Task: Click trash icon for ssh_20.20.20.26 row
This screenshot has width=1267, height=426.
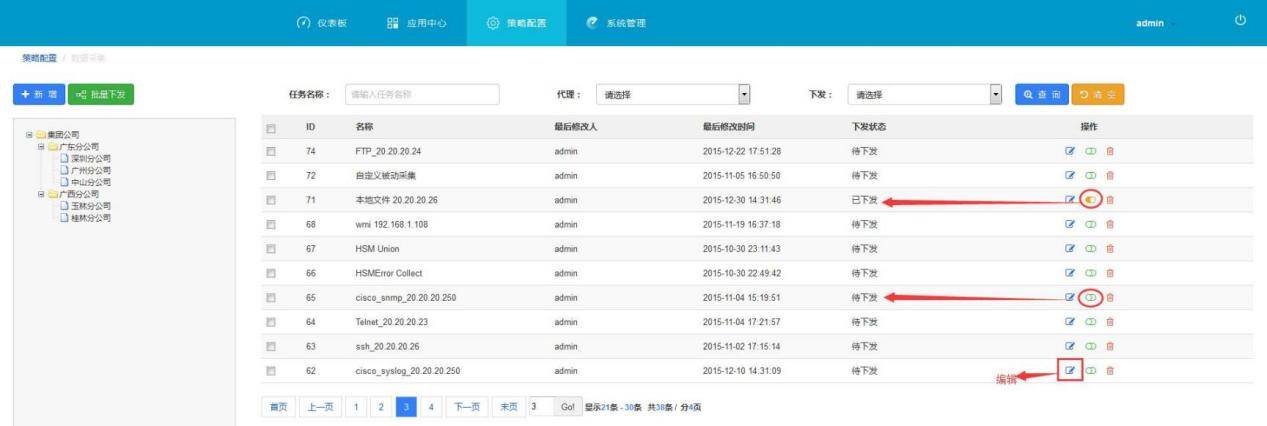Action: tap(1109, 347)
